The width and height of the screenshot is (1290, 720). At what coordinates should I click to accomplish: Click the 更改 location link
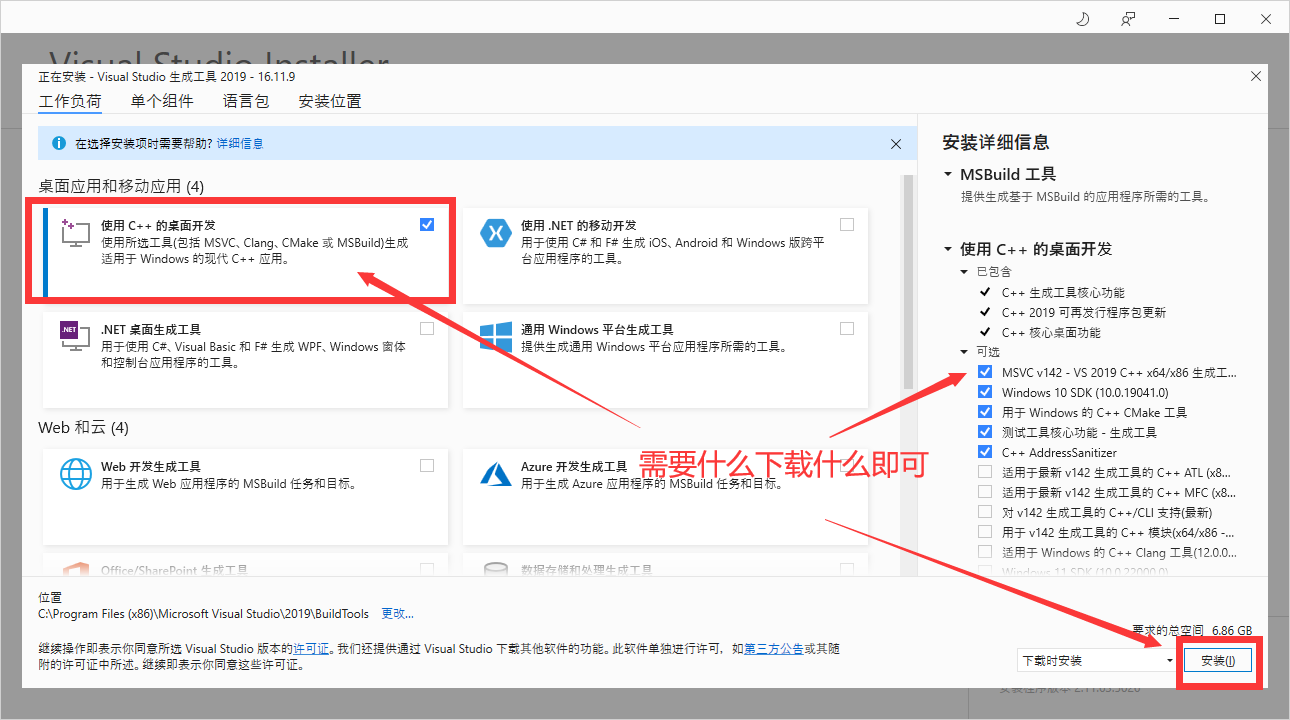point(397,613)
